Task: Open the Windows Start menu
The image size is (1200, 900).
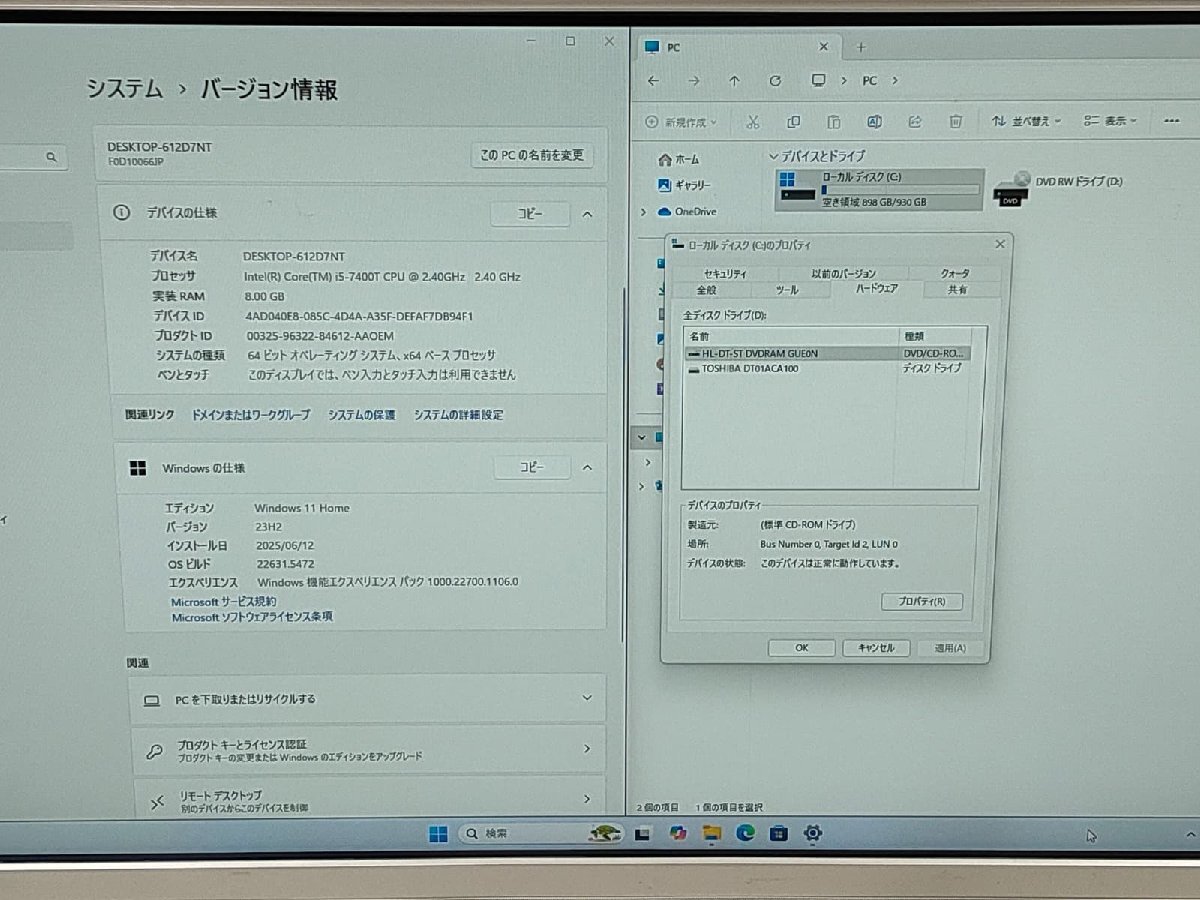Action: pyautogui.click(x=438, y=834)
